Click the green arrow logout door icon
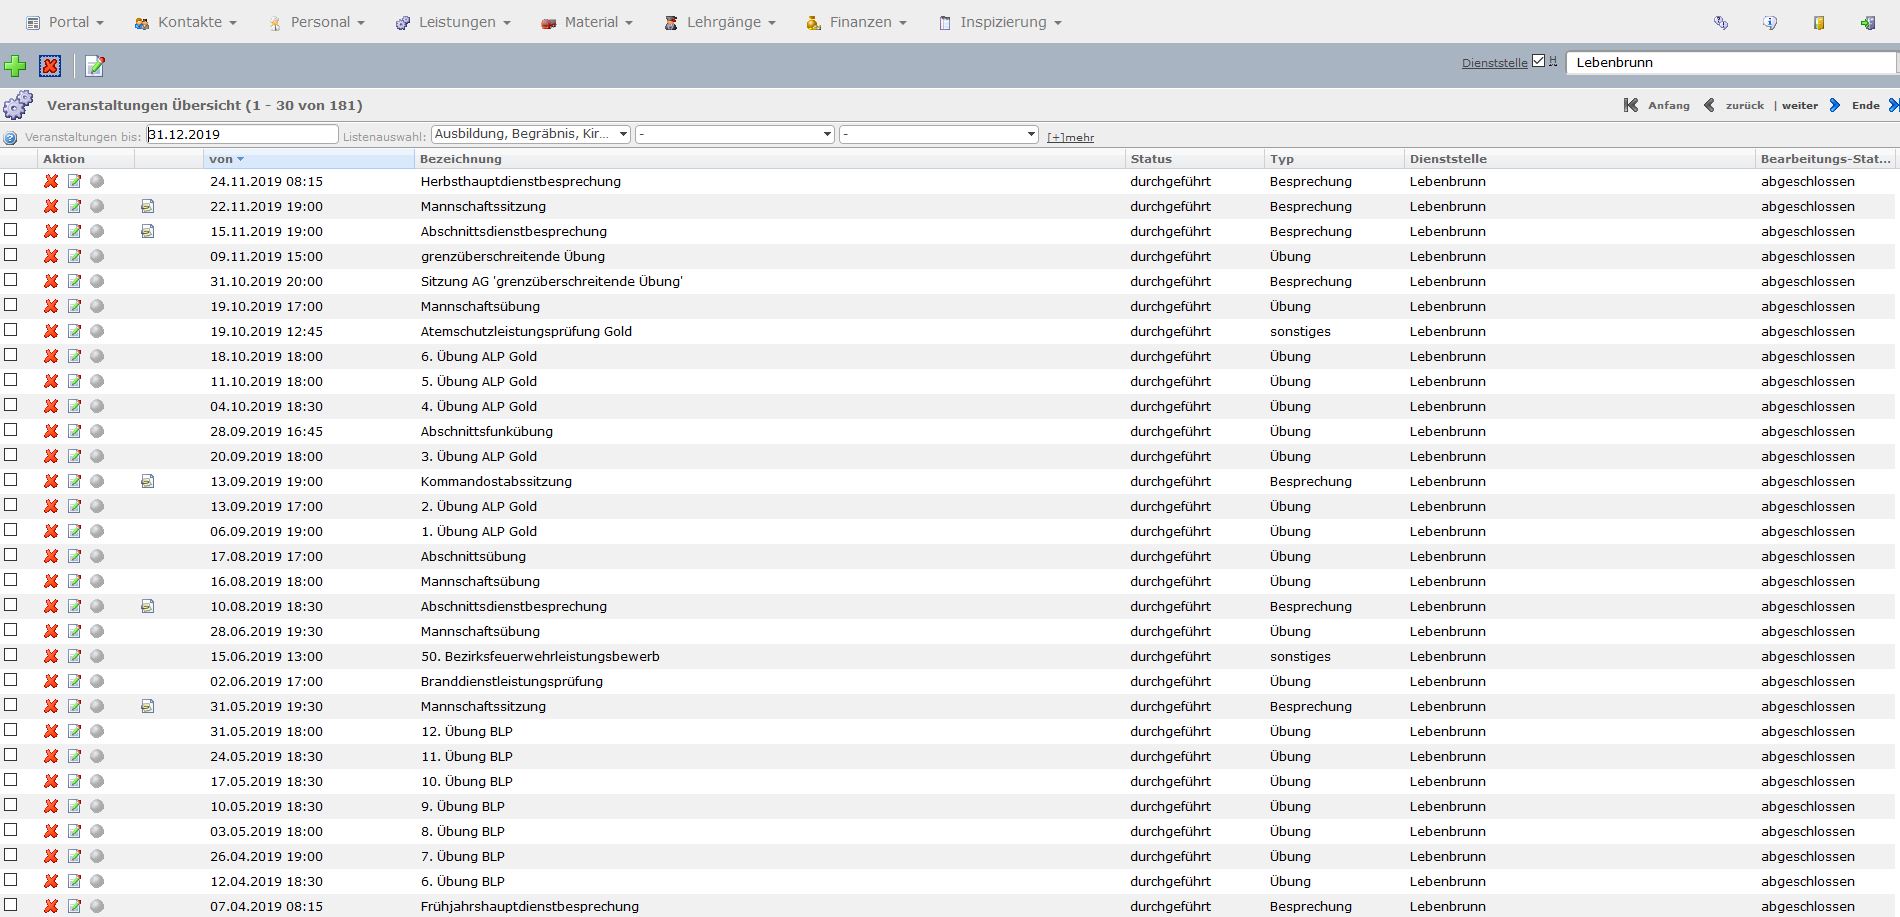 [x=1867, y=22]
